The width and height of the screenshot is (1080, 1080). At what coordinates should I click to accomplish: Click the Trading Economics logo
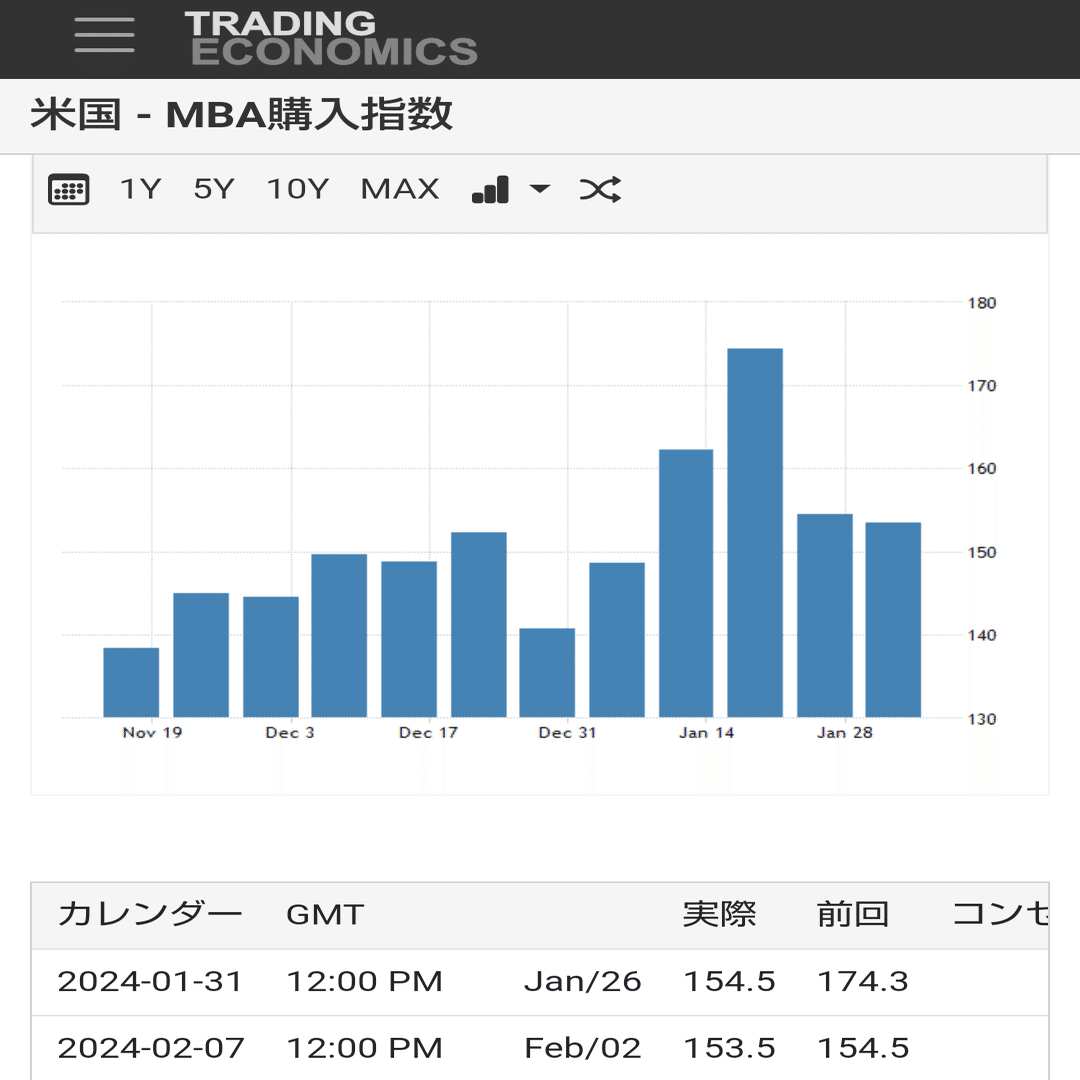point(331,39)
